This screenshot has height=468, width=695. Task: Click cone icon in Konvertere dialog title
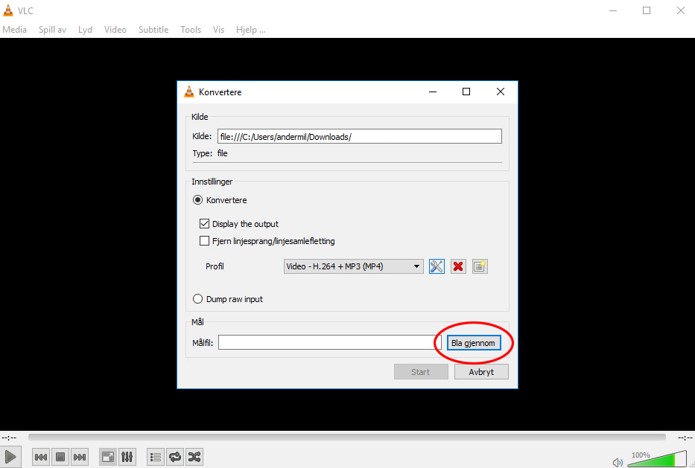(x=189, y=92)
